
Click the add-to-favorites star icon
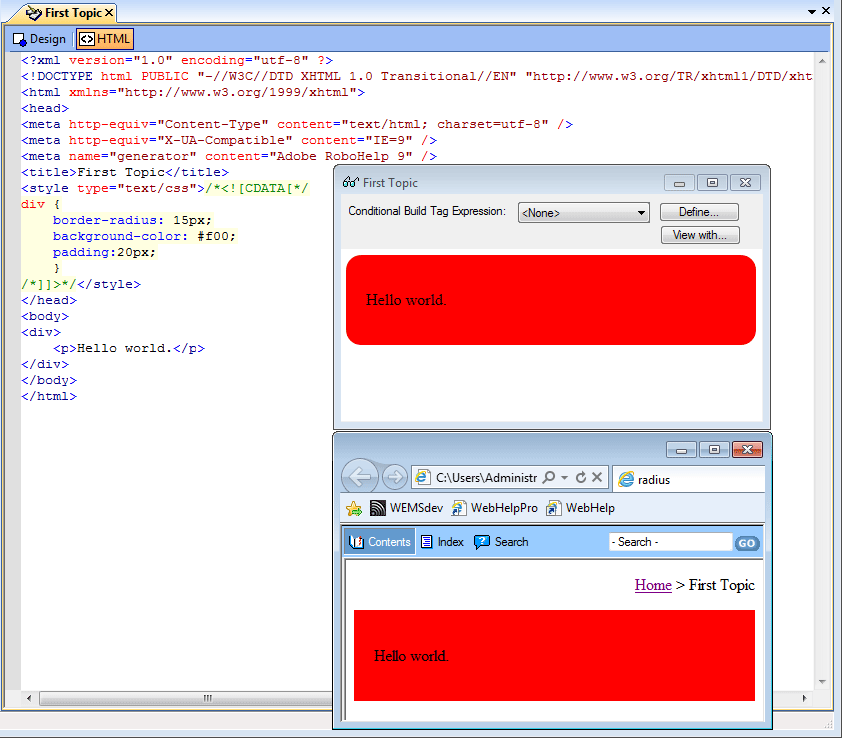(352, 508)
